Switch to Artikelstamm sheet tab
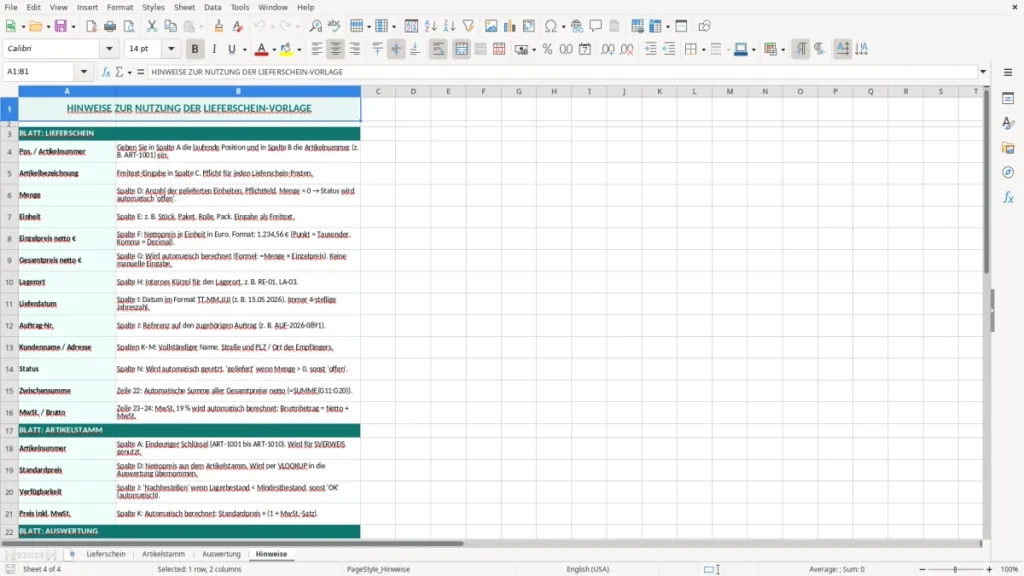 pos(163,554)
